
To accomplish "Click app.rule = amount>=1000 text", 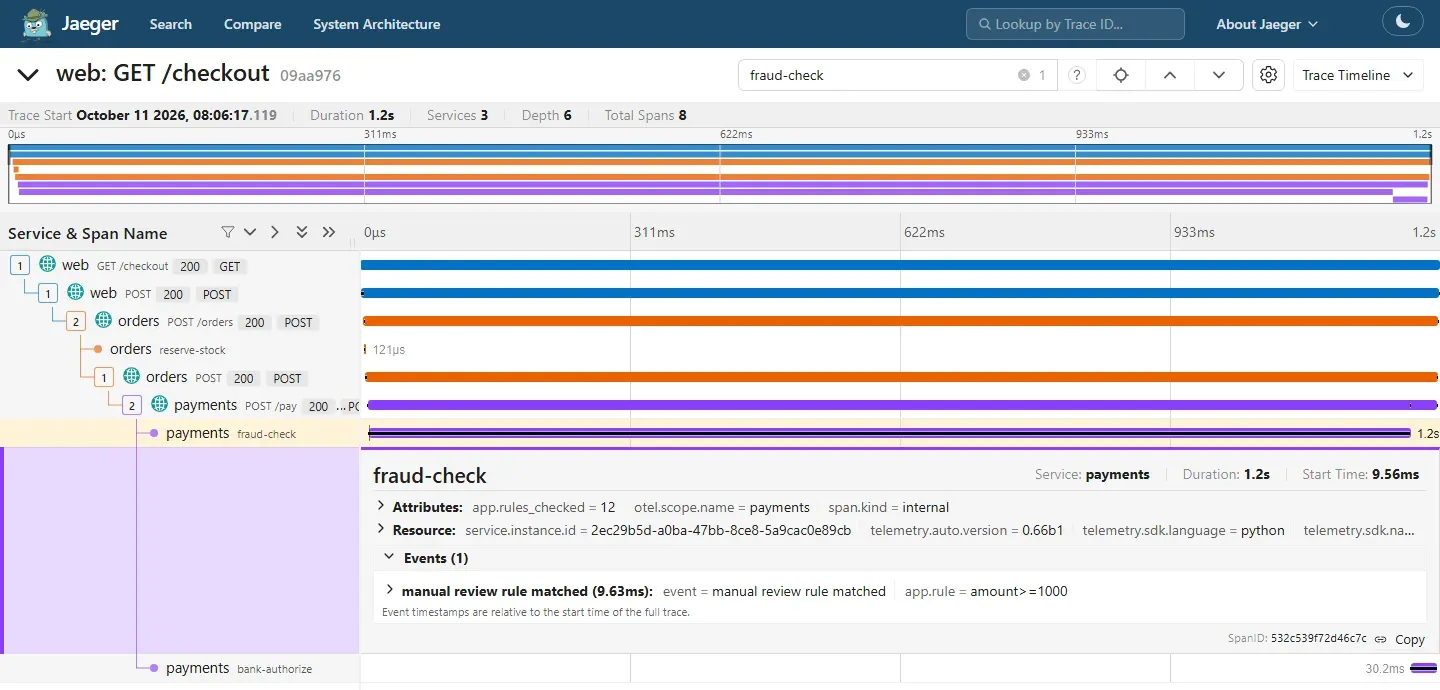I will tap(986, 591).
